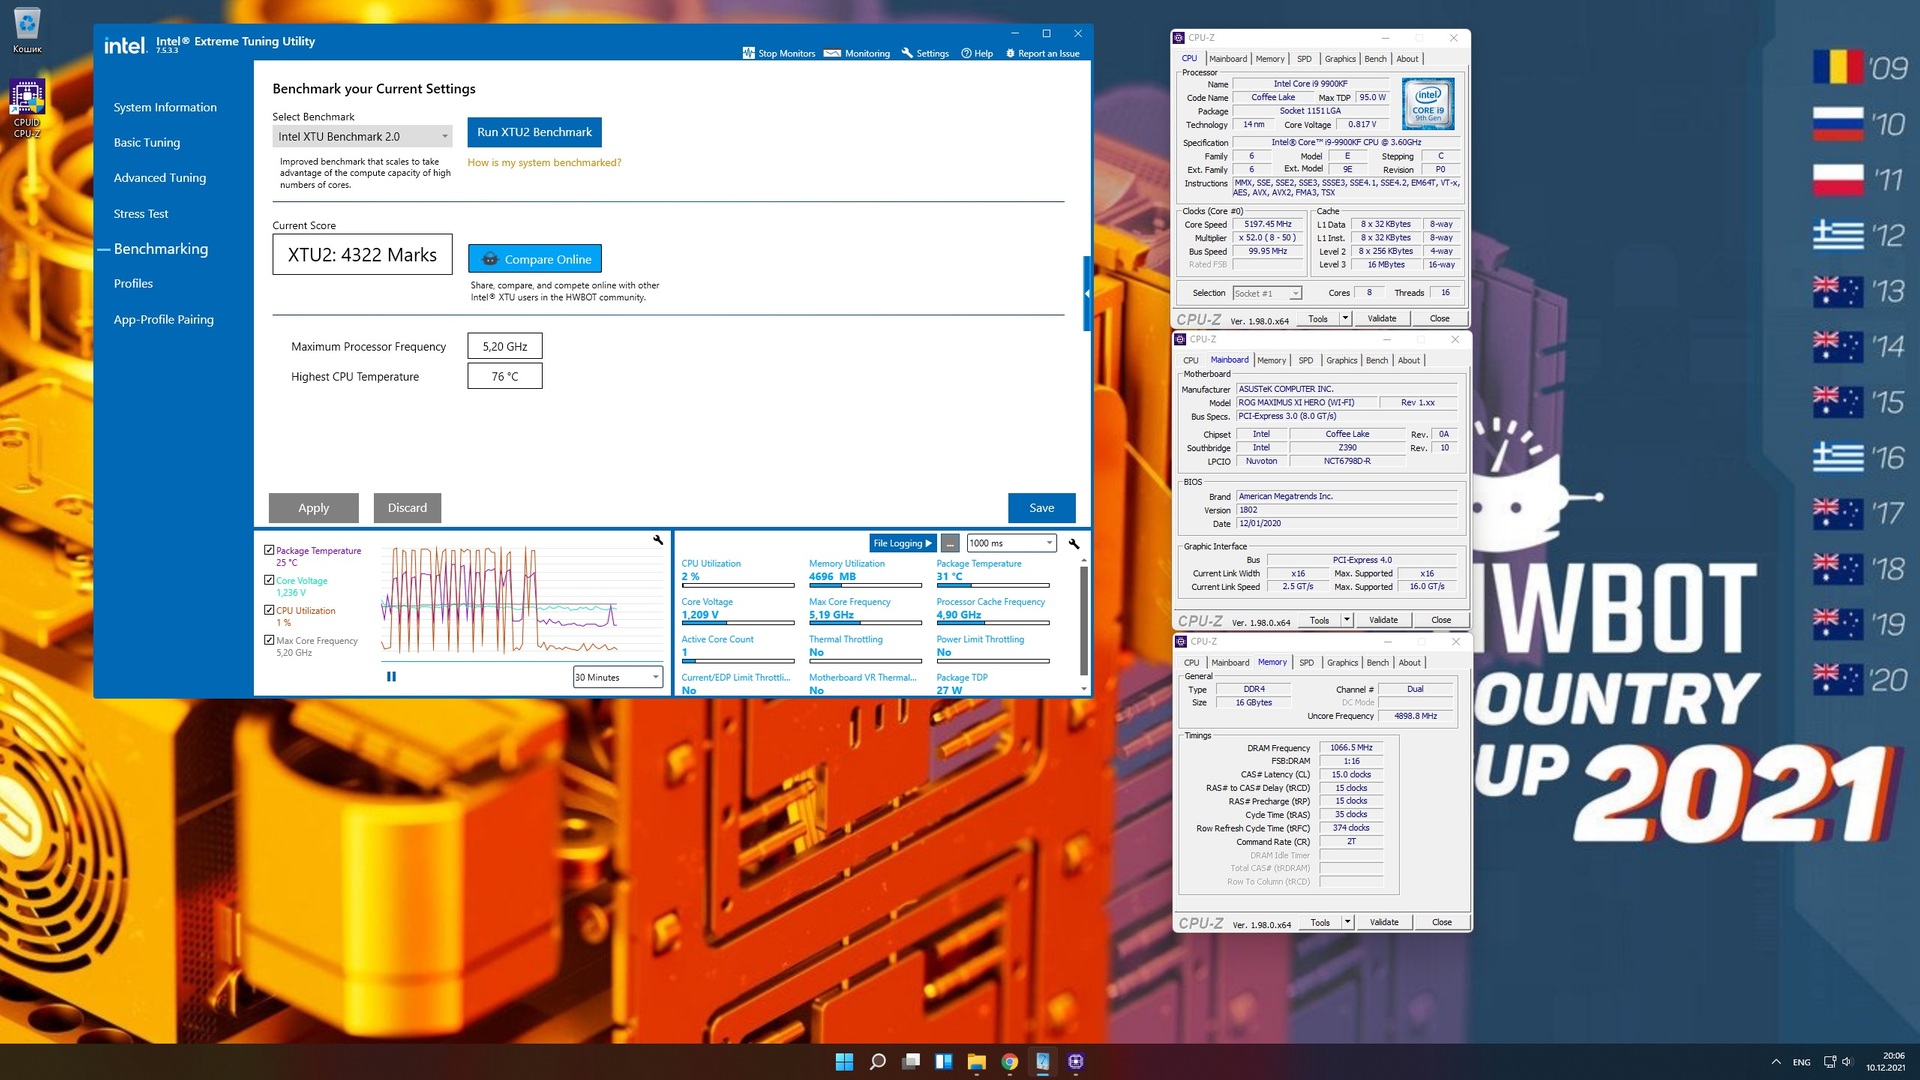The image size is (1920, 1080).
Task: Open 'How is my system benchmarked?' link
Action: click(544, 163)
